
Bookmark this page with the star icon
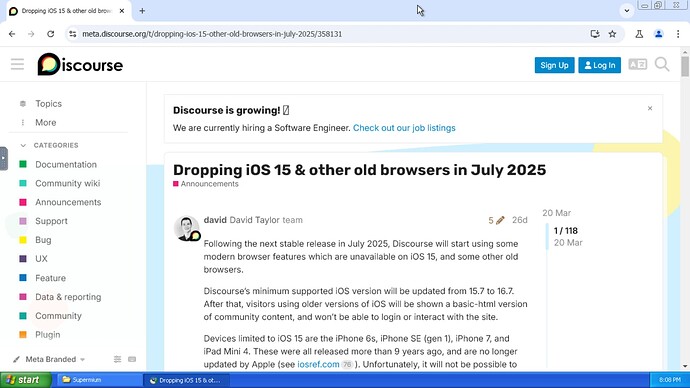tap(612, 34)
